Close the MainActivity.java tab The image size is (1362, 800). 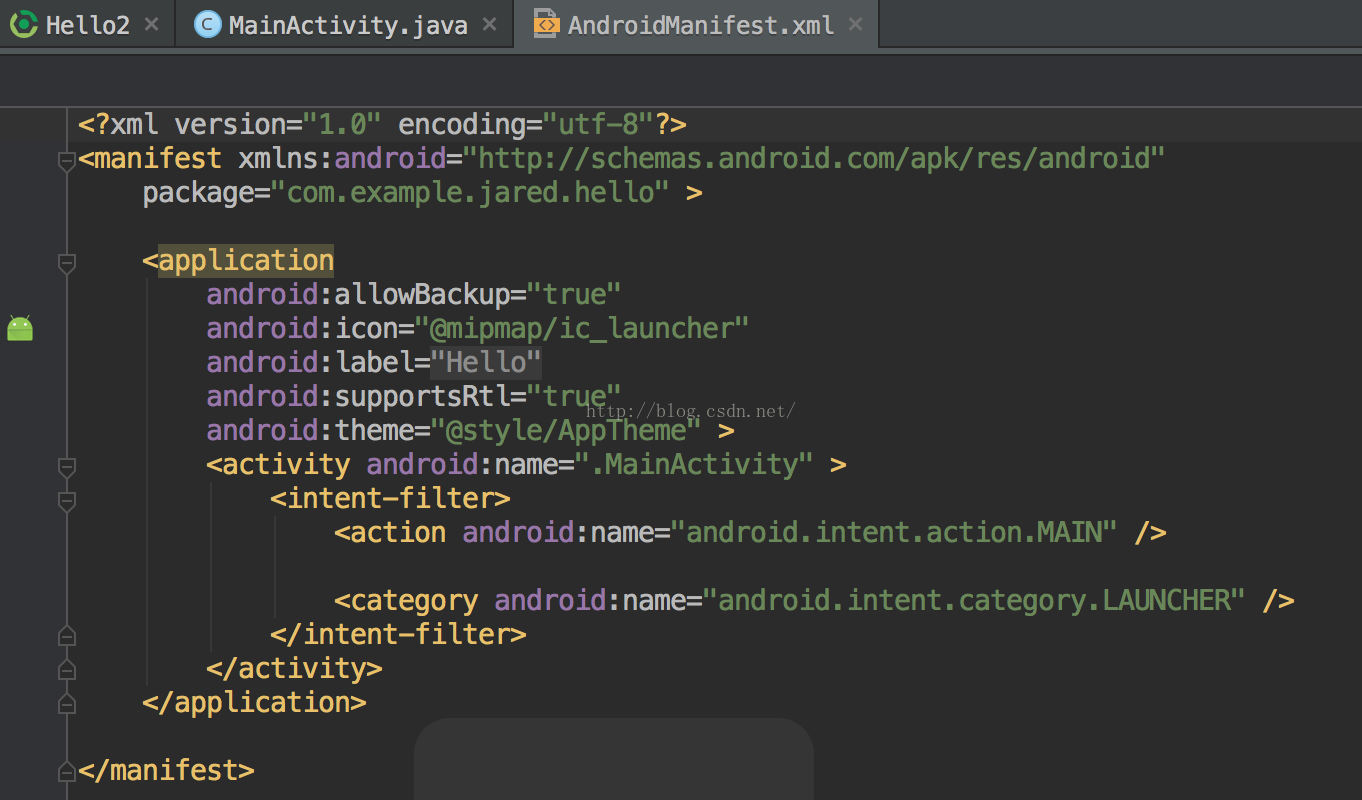coord(490,24)
